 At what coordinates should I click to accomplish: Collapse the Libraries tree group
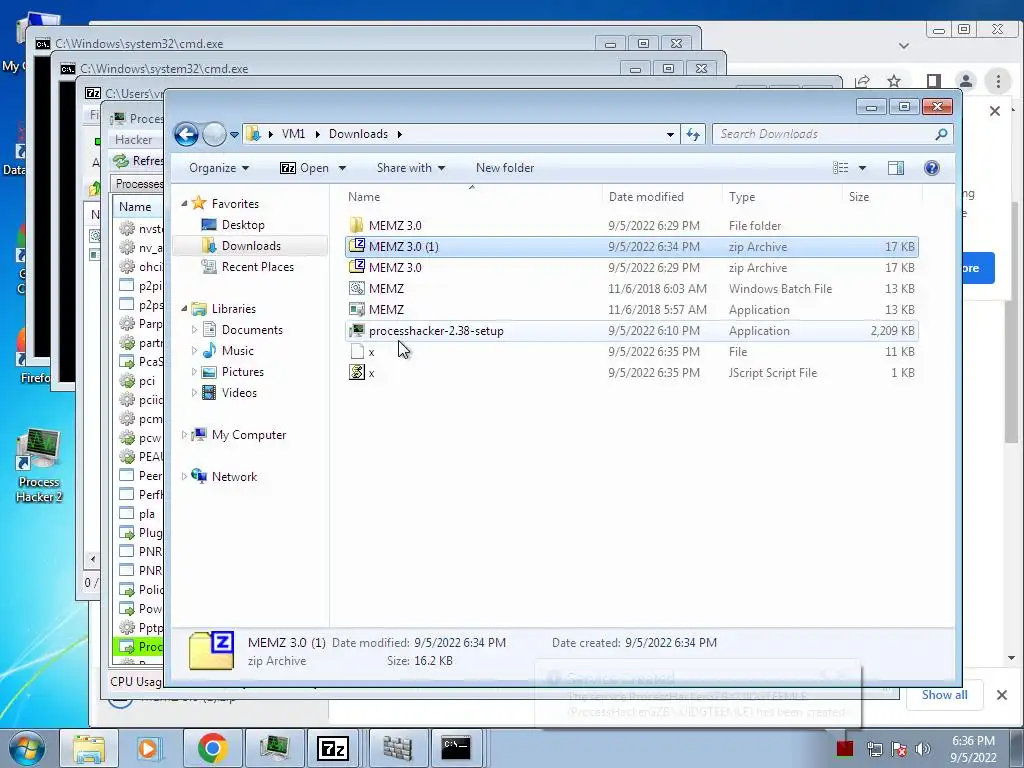pyautogui.click(x=184, y=308)
